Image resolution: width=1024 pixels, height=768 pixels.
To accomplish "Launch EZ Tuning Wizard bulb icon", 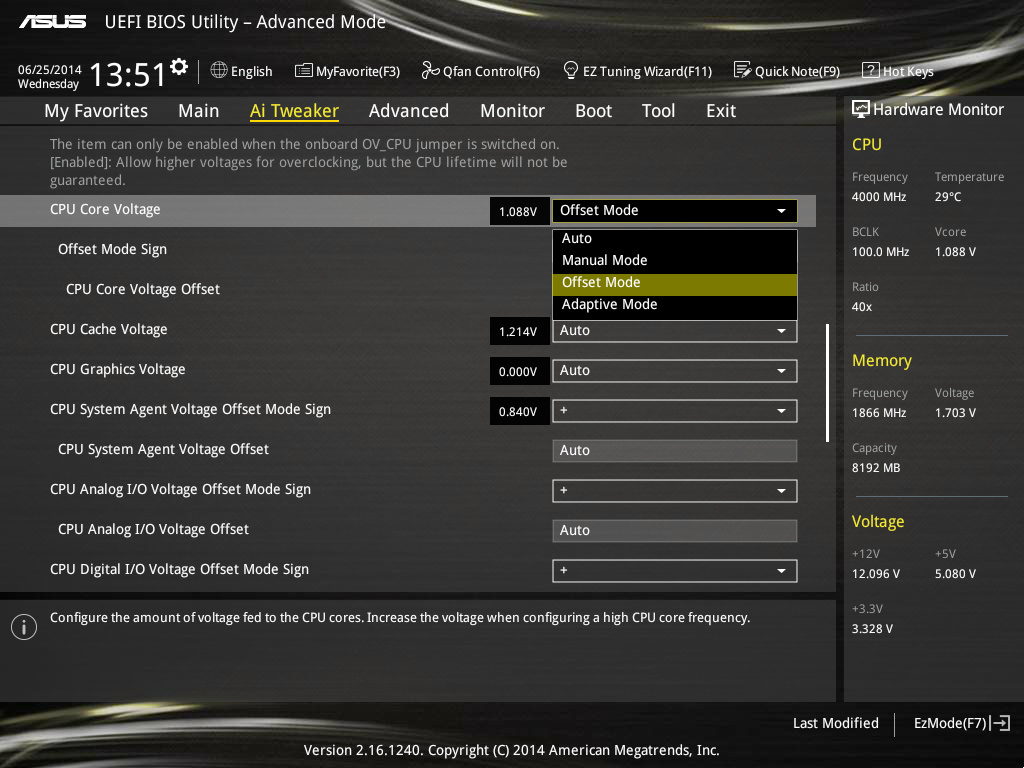I will tap(570, 70).
